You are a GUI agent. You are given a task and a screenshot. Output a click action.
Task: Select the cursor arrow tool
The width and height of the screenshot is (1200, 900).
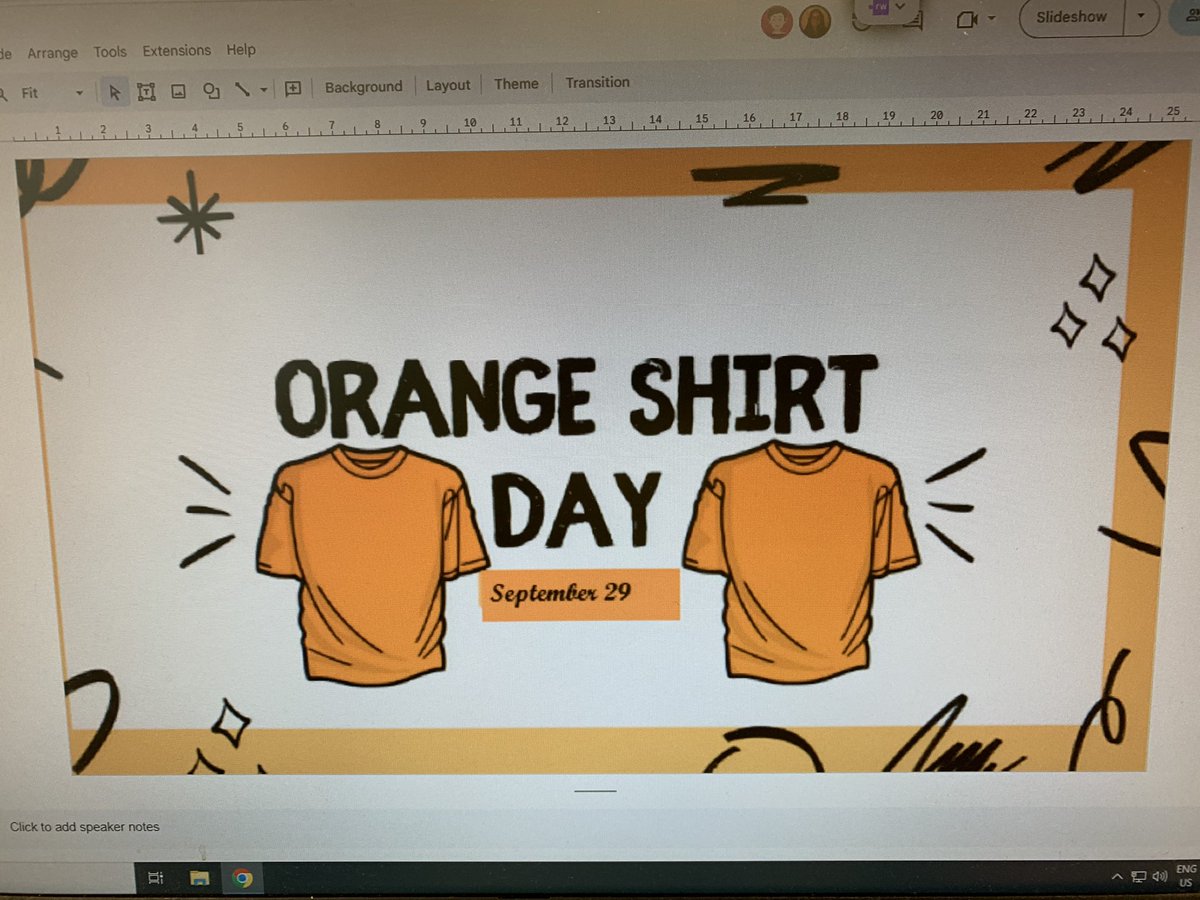pyautogui.click(x=114, y=92)
